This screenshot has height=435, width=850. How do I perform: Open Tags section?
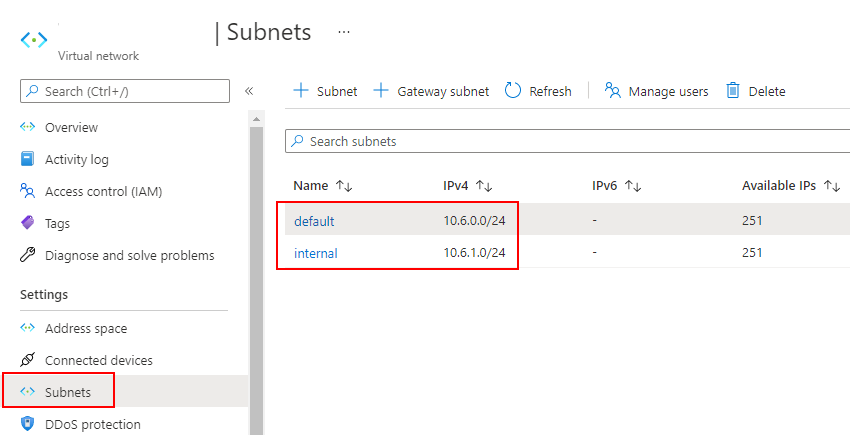click(x=57, y=223)
